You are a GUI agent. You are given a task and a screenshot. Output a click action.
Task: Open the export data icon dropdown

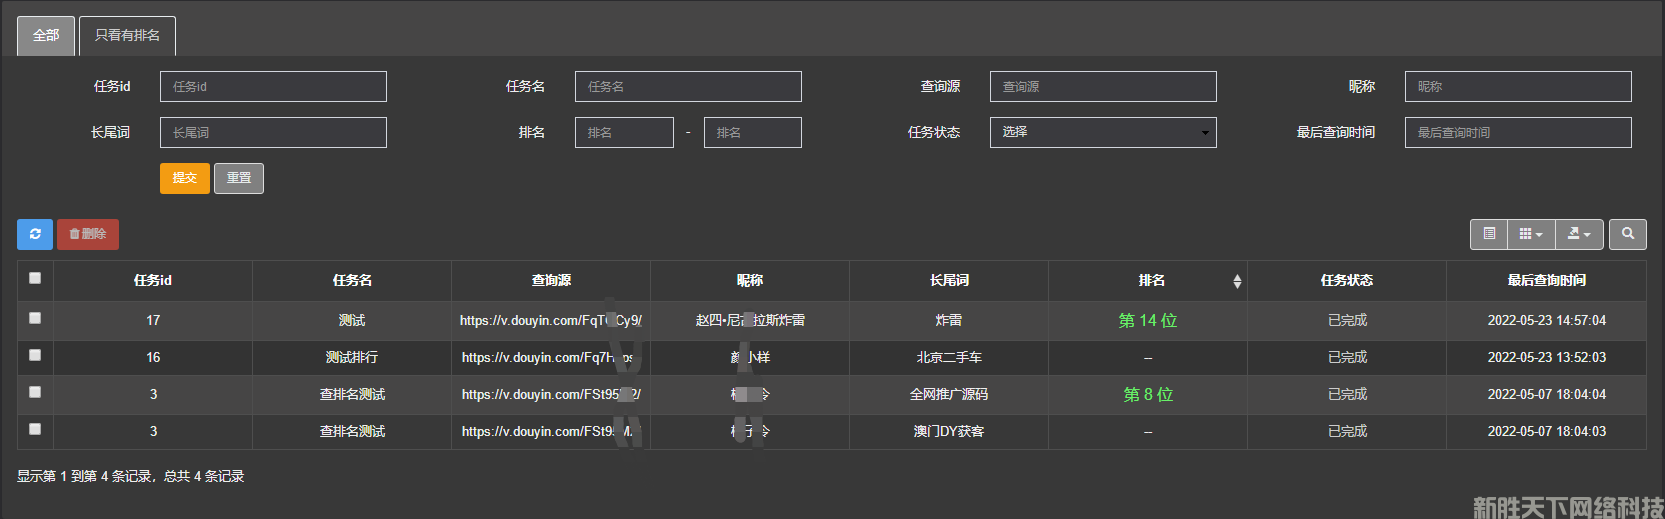pos(1579,234)
